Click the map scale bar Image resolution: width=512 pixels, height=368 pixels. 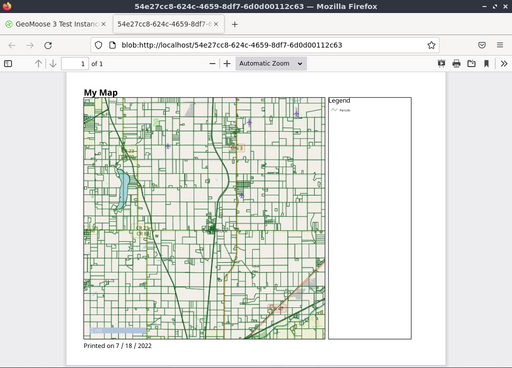click(x=118, y=330)
